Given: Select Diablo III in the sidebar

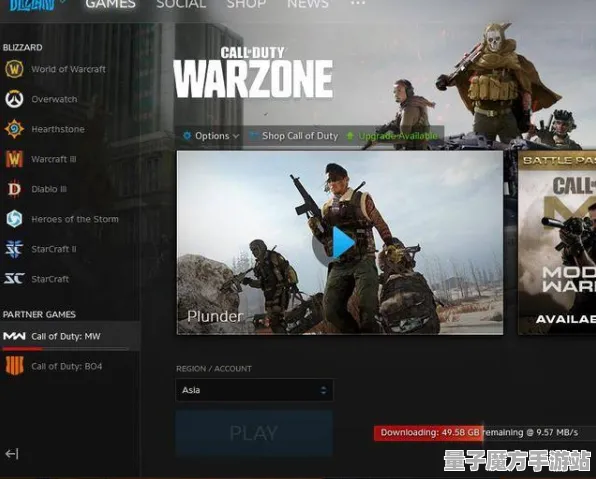Looking at the screenshot, I should coord(70,189).
